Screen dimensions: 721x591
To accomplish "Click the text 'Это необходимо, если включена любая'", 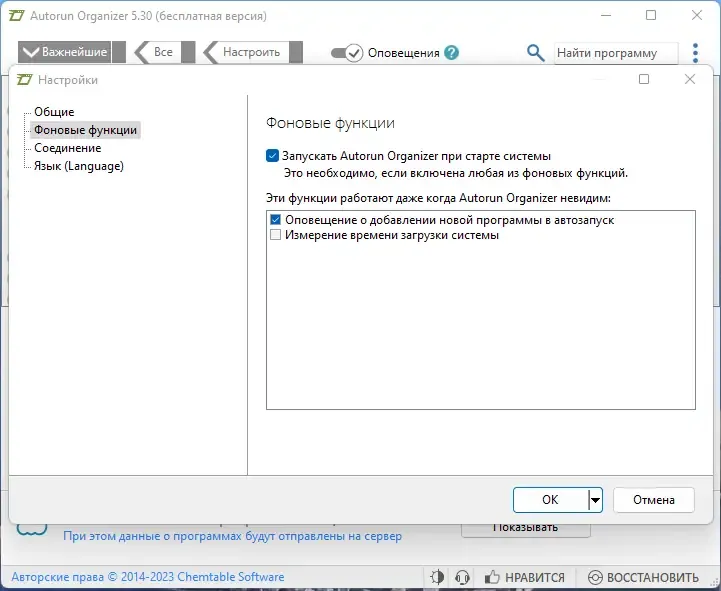I will (387, 173).
